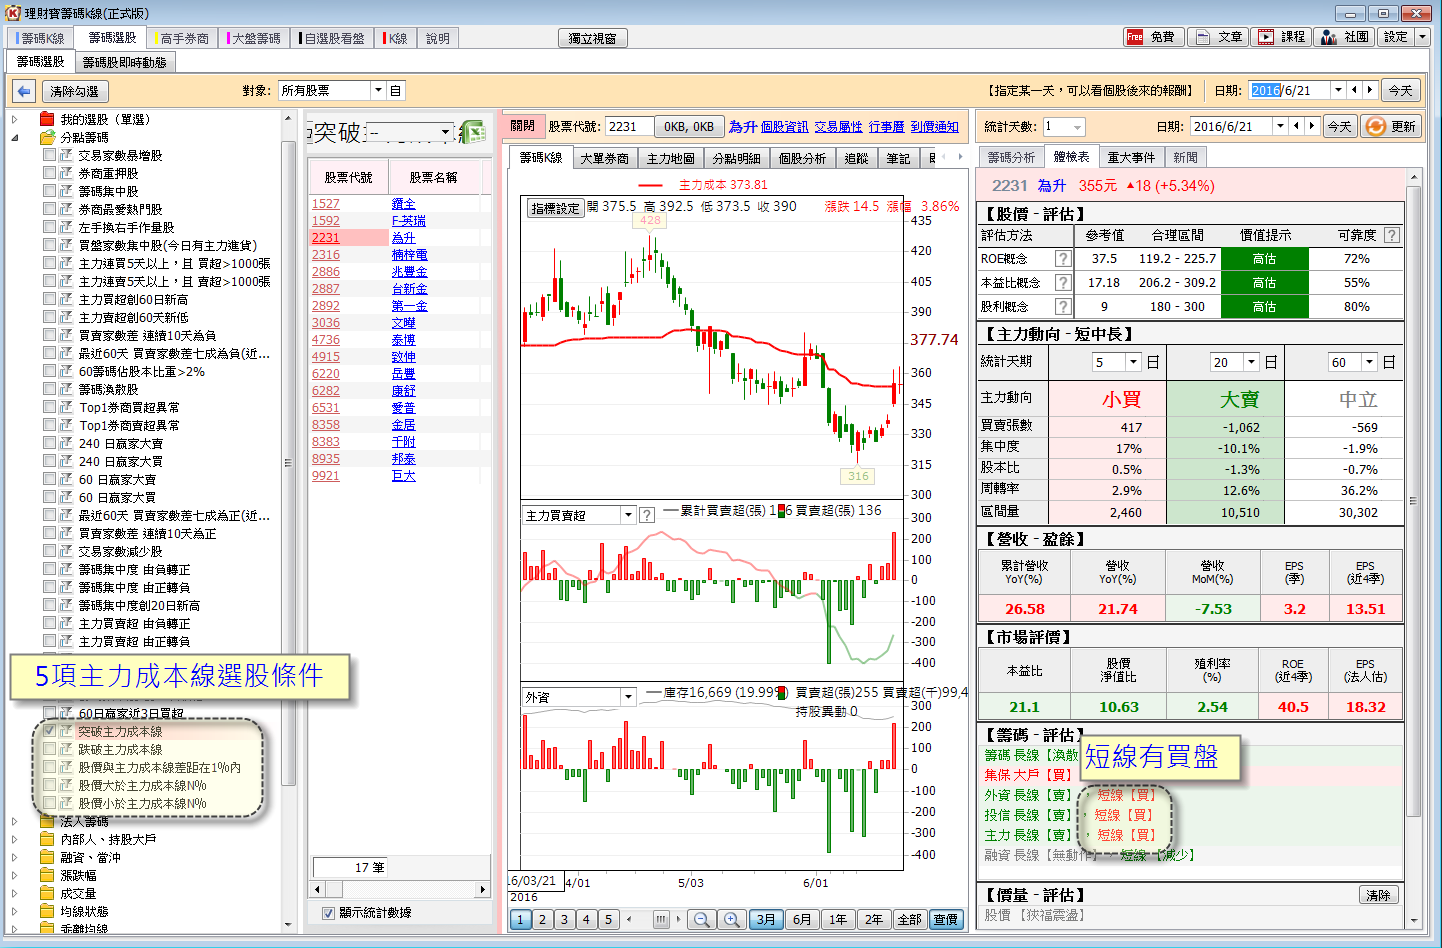Click the horizontal scrollbar under the stock list
Image resolution: width=1442 pixels, height=948 pixels.
[x=399, y=889]
